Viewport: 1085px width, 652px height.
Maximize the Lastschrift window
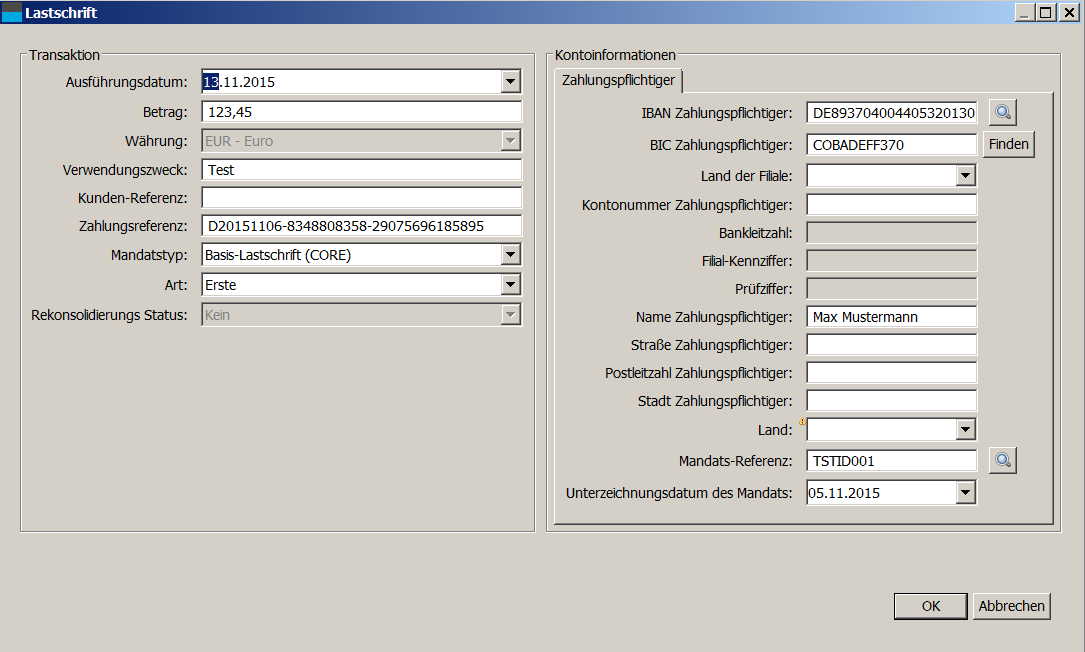click(x=1046, y=12)
